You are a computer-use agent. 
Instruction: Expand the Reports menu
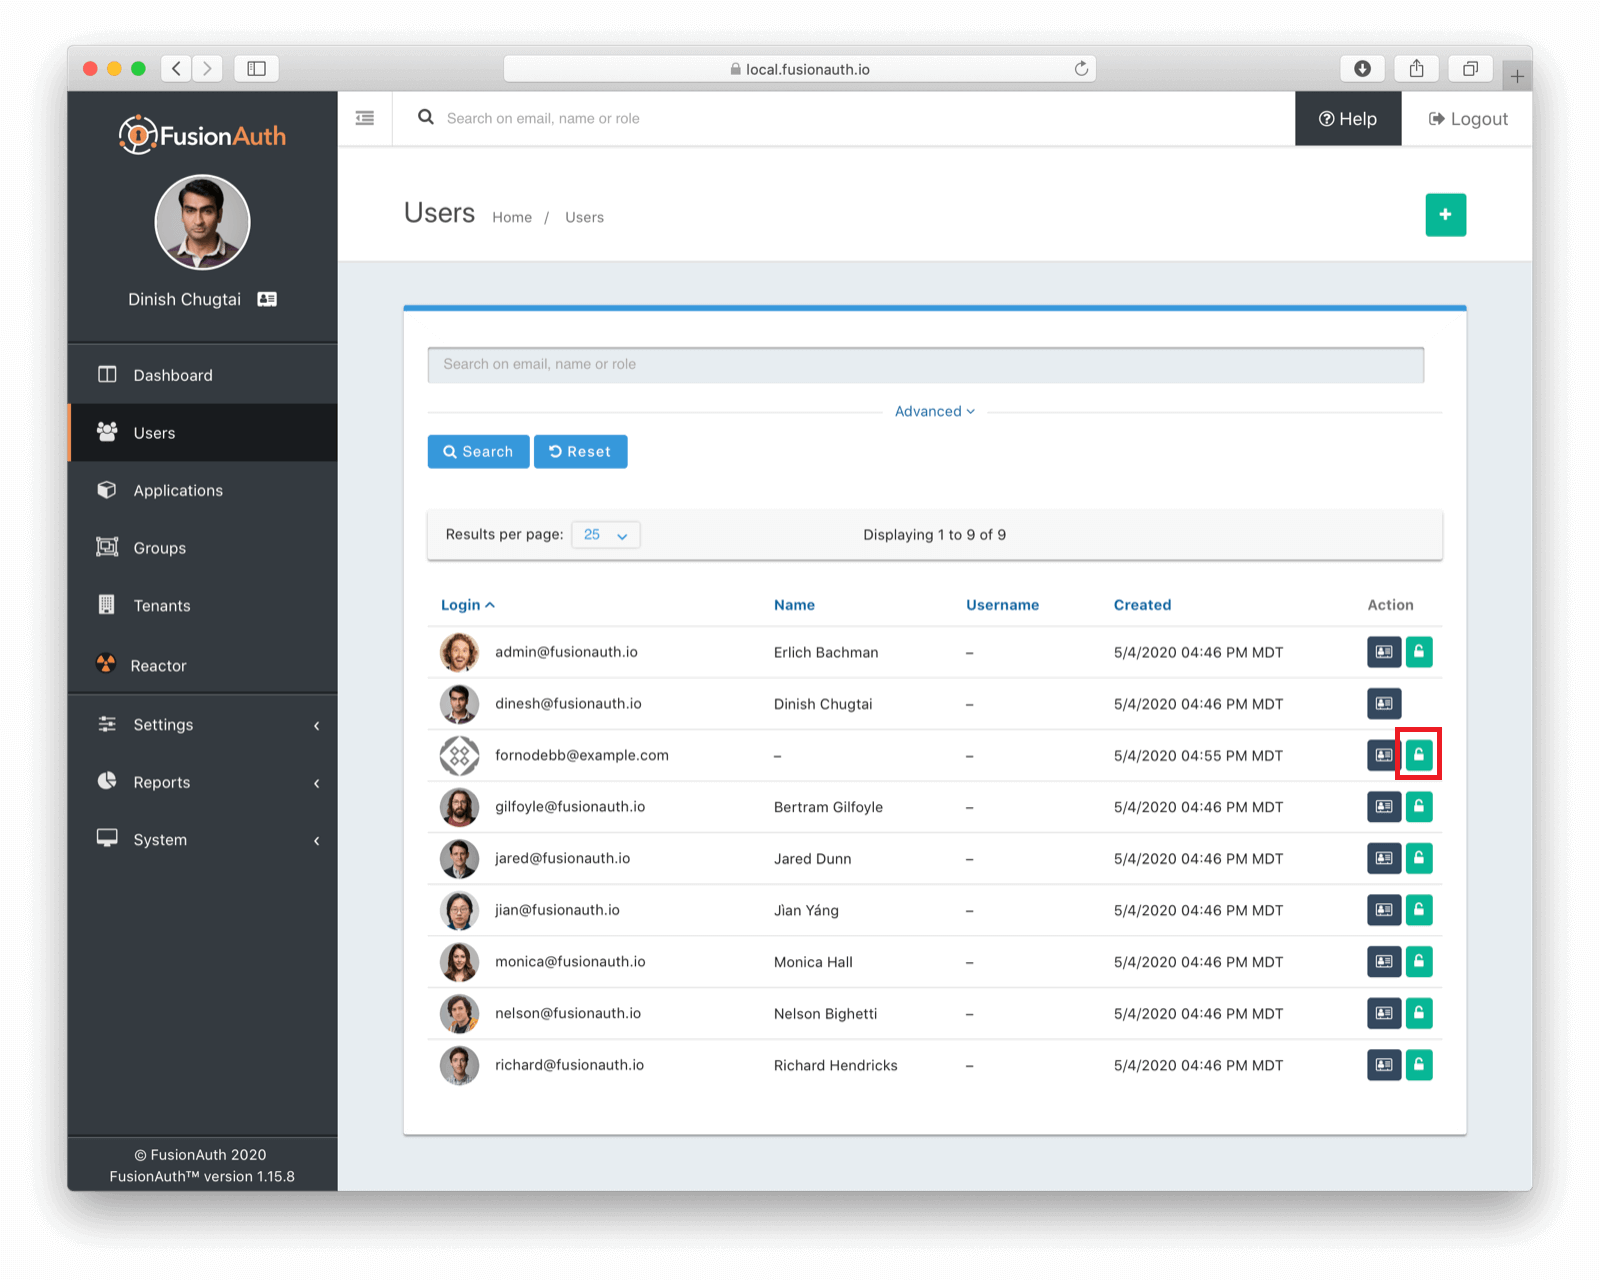pyautogui.click(x=202, y=782)
